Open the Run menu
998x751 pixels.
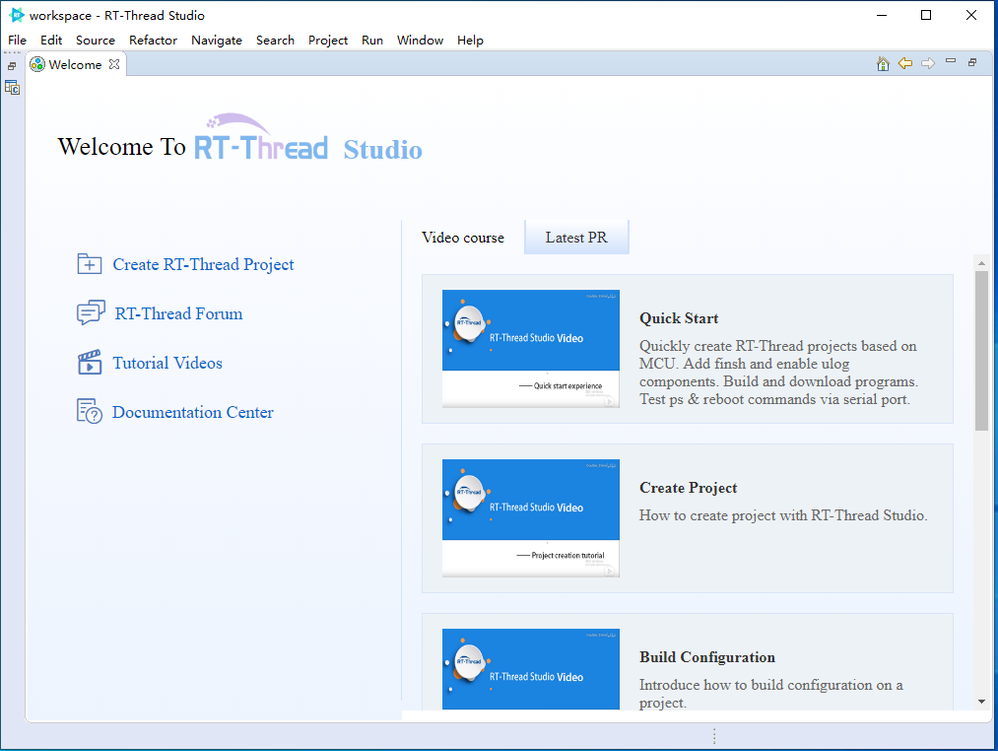372,40
